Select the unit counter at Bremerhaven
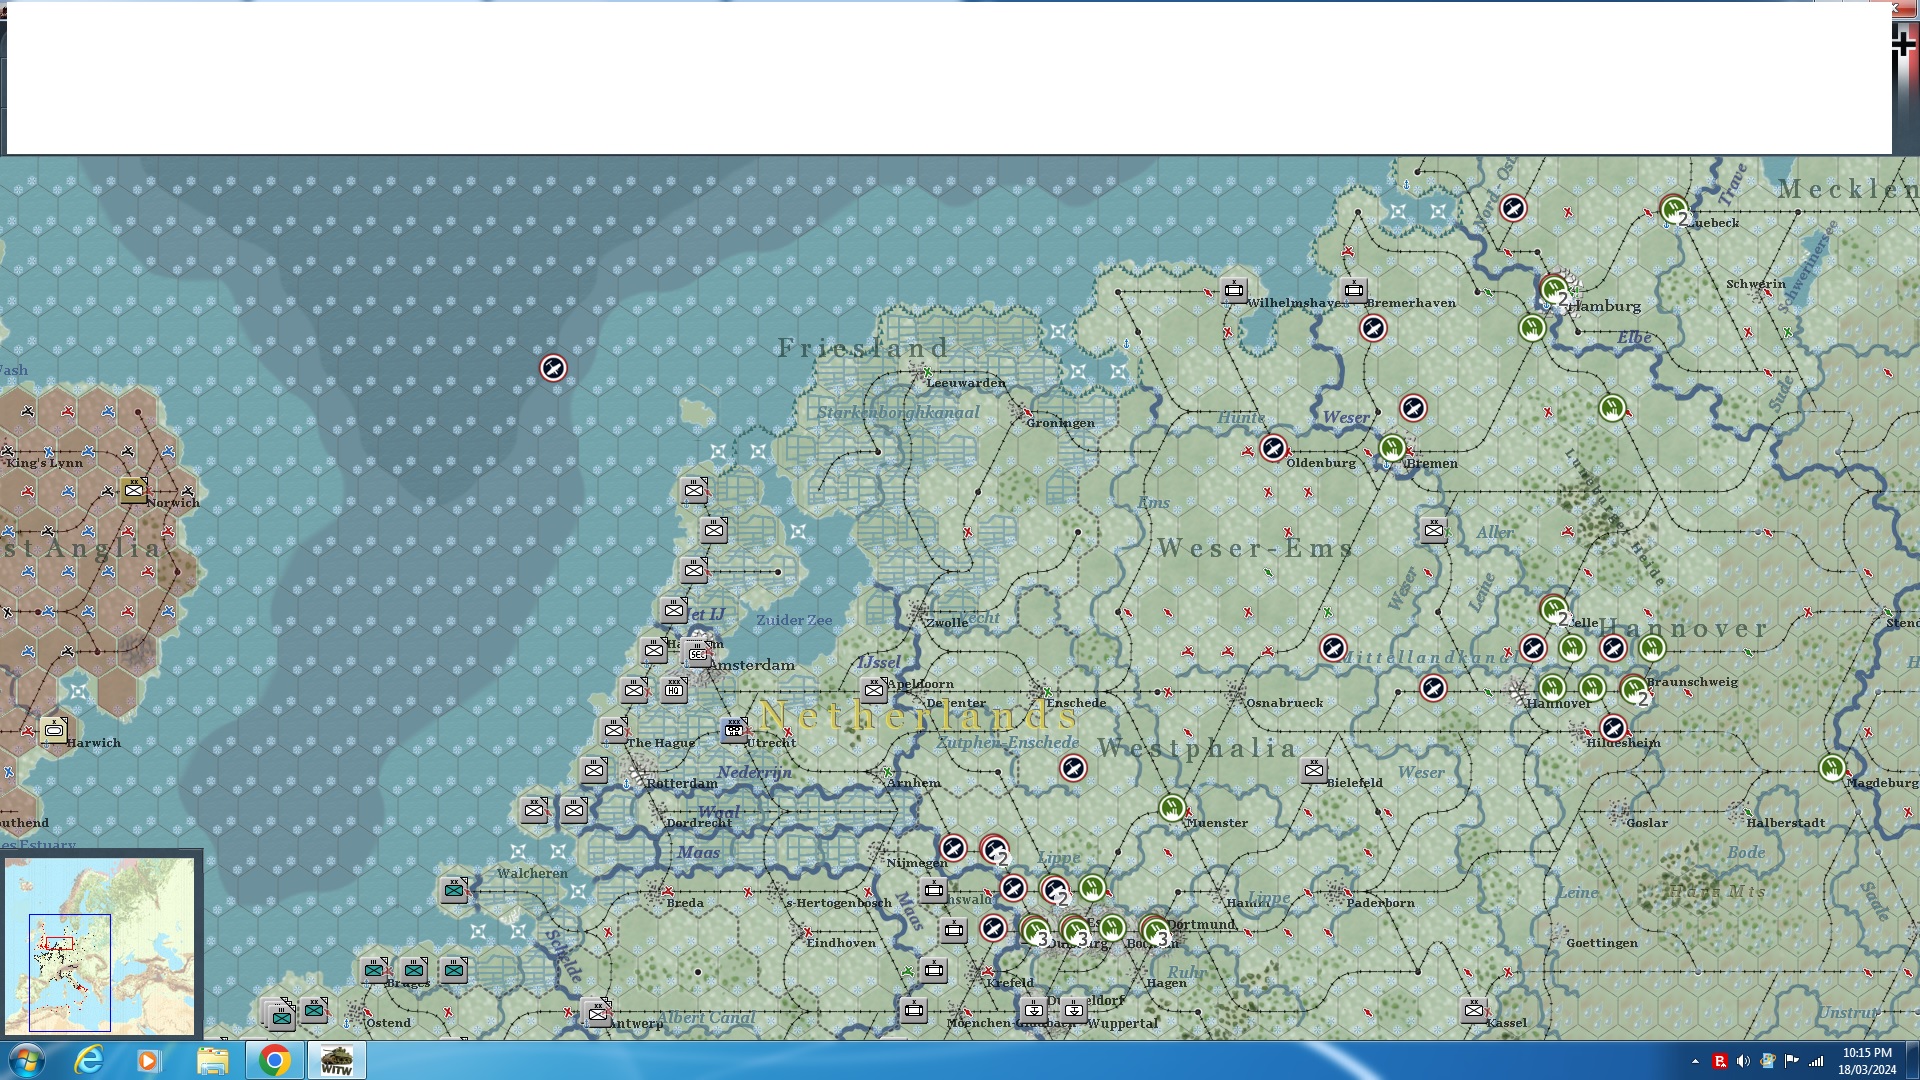Image resolution: width=1920 pixels, height=1080 pixels. [1353, 290]
